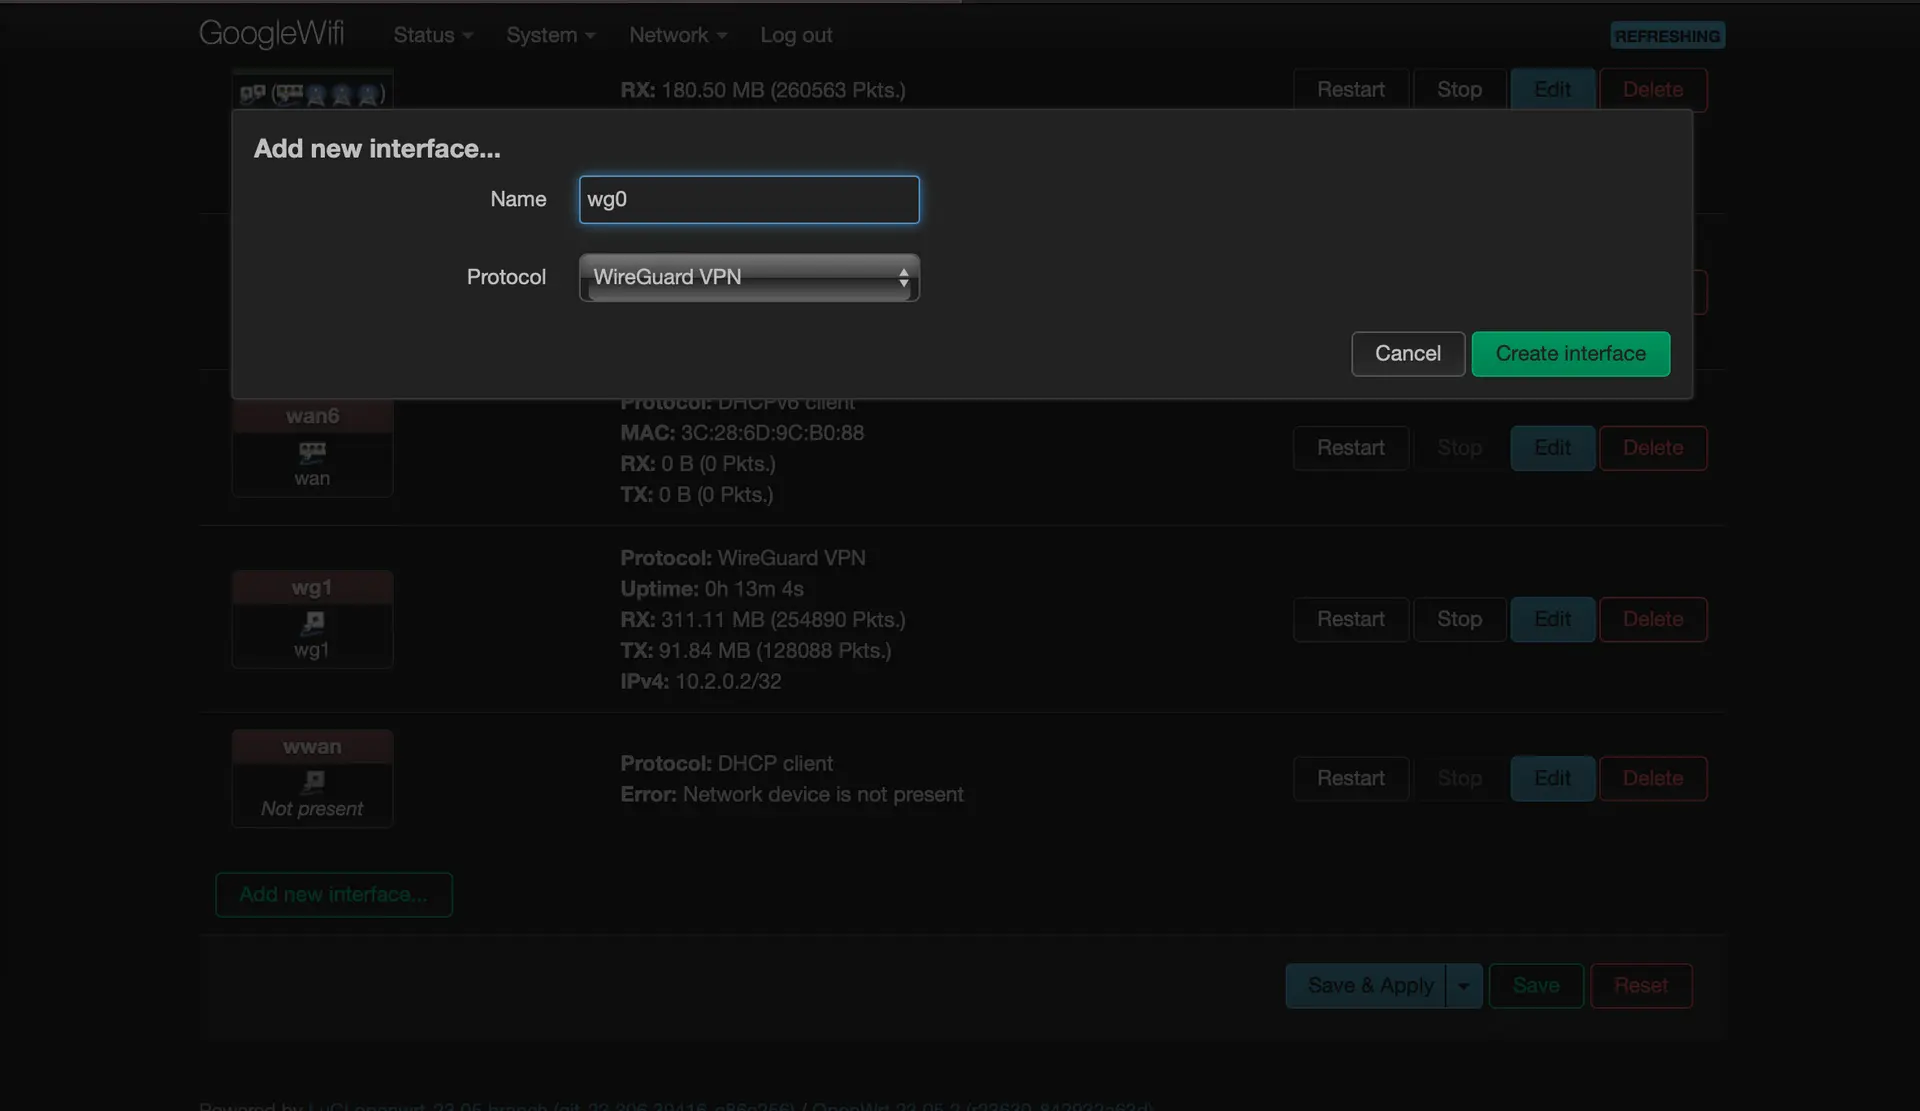Delete the wan6 interface

[x=1652, y=448]
